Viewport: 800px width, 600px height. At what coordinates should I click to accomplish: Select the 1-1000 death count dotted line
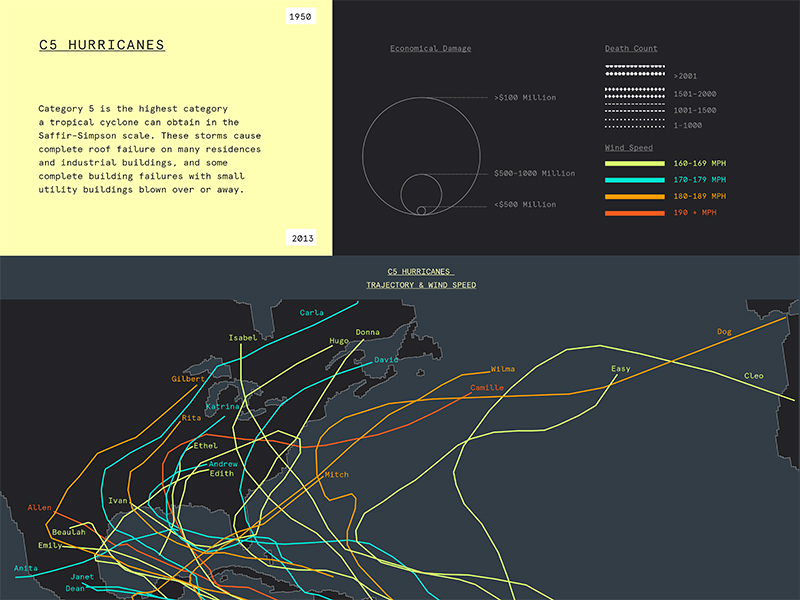pyautogui.click(x=634, y=126)
